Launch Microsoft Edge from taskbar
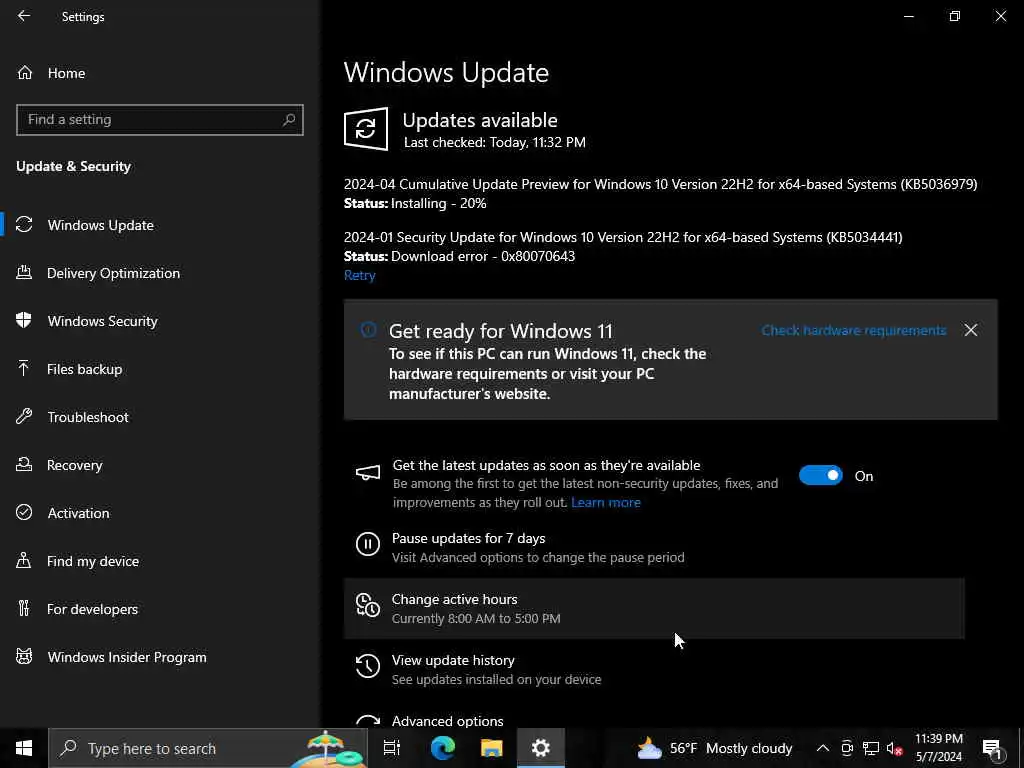This screenshot has height=768, width=1024. (443, 748)
